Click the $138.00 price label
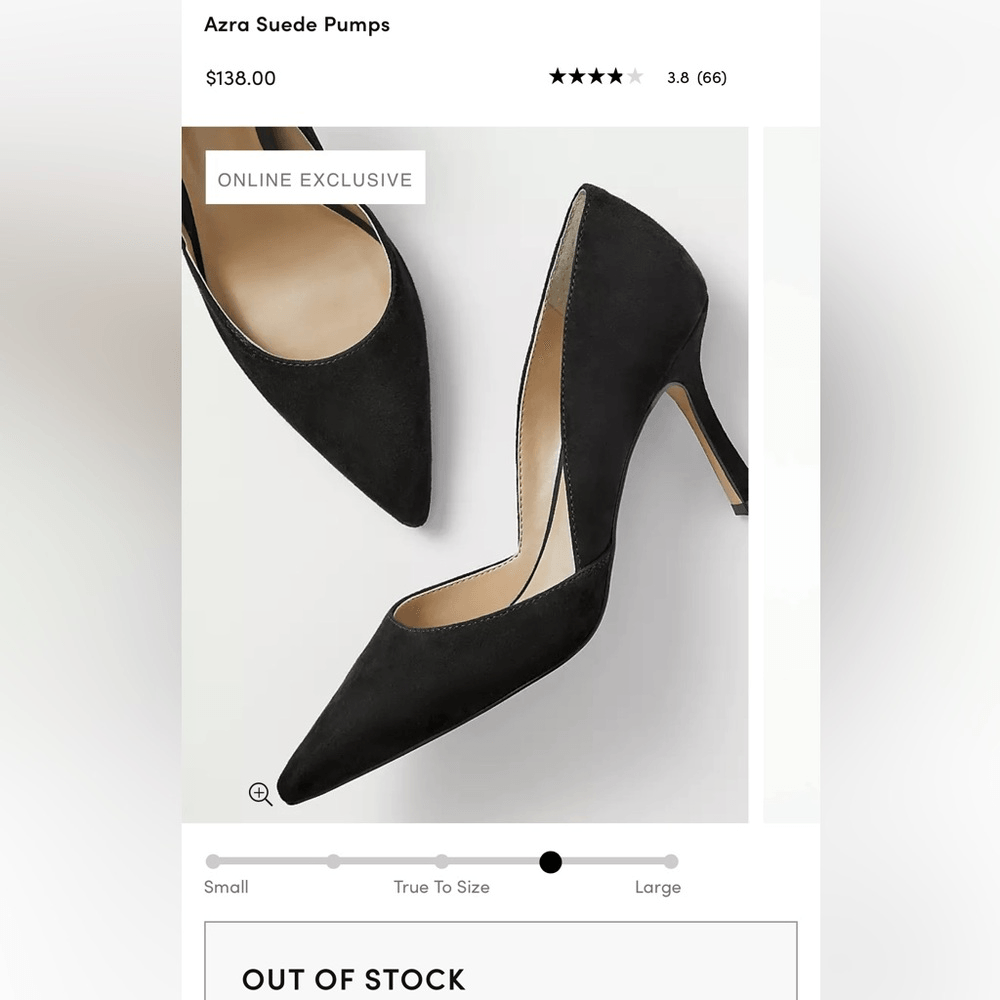Image resolution: width=1000 pixels, height=1000 pixels. (x=240, y=78)
